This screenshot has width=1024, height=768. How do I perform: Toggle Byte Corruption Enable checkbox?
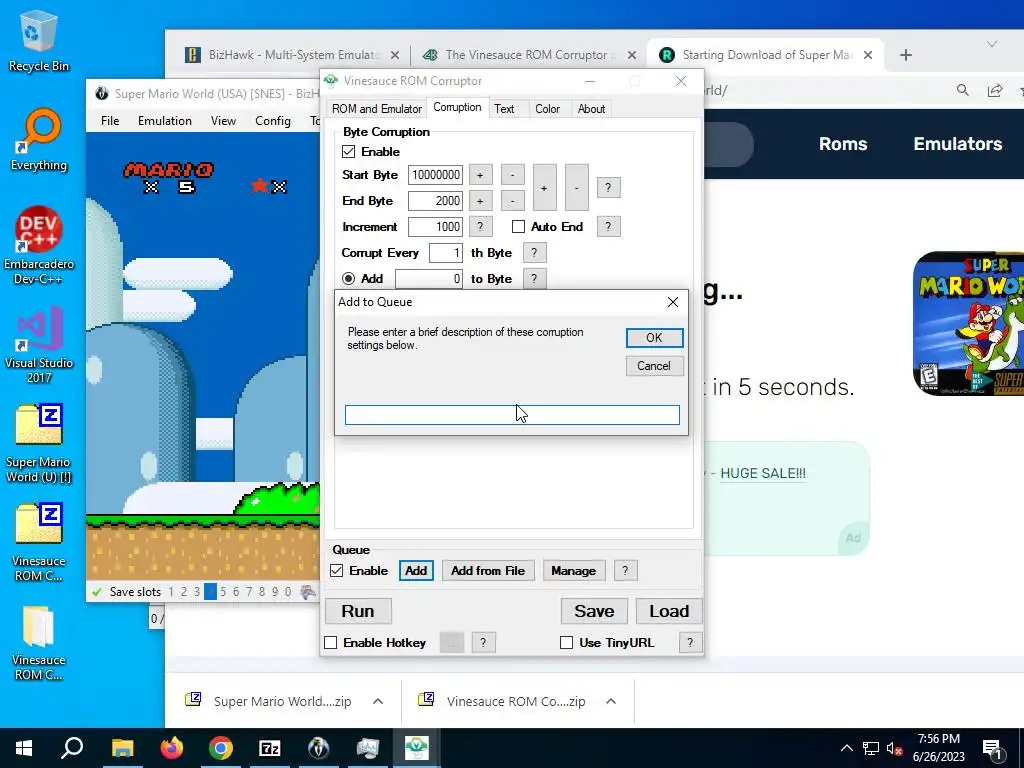pyautogui.click(x=348, y=152)
